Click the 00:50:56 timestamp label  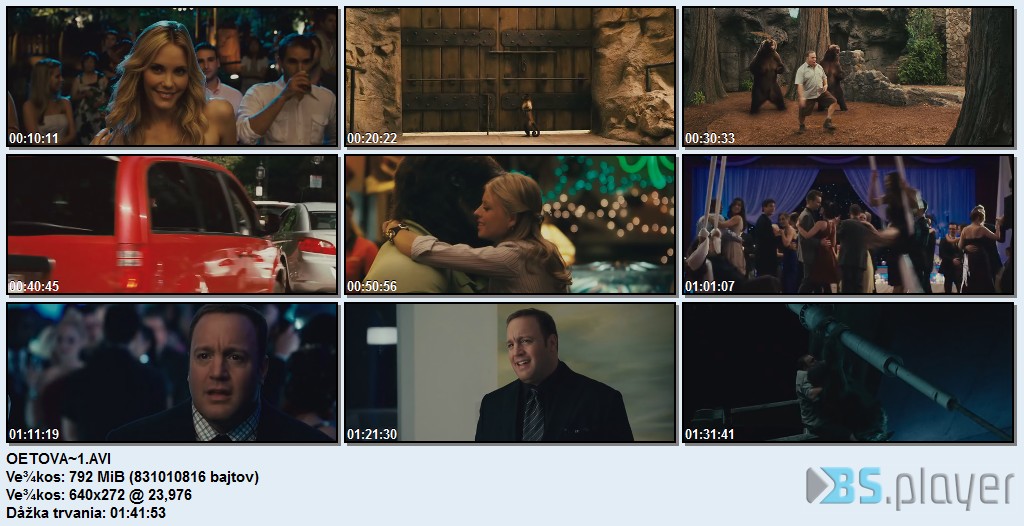pyautogui.click(x=372, y=286)
